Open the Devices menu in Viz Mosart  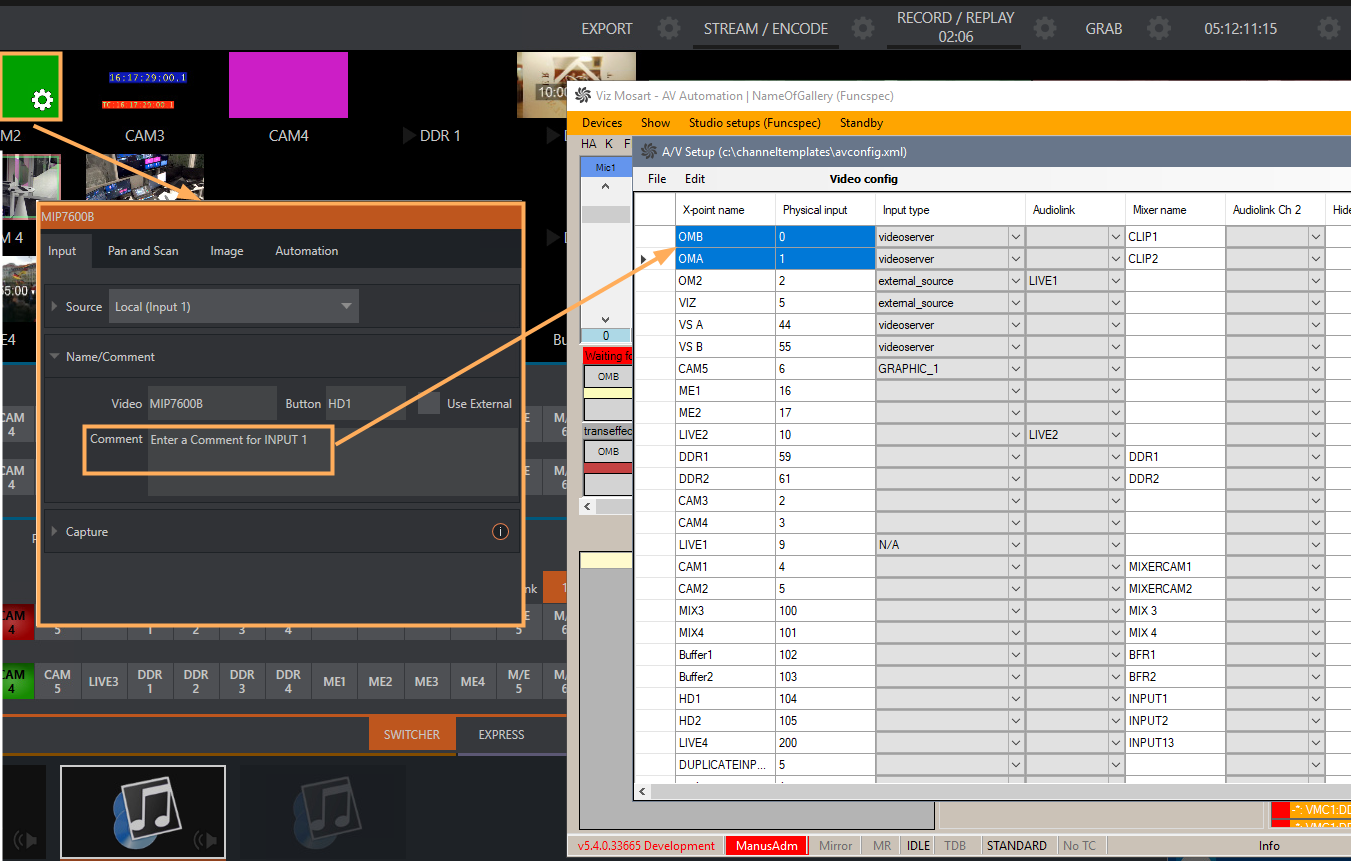602,123
